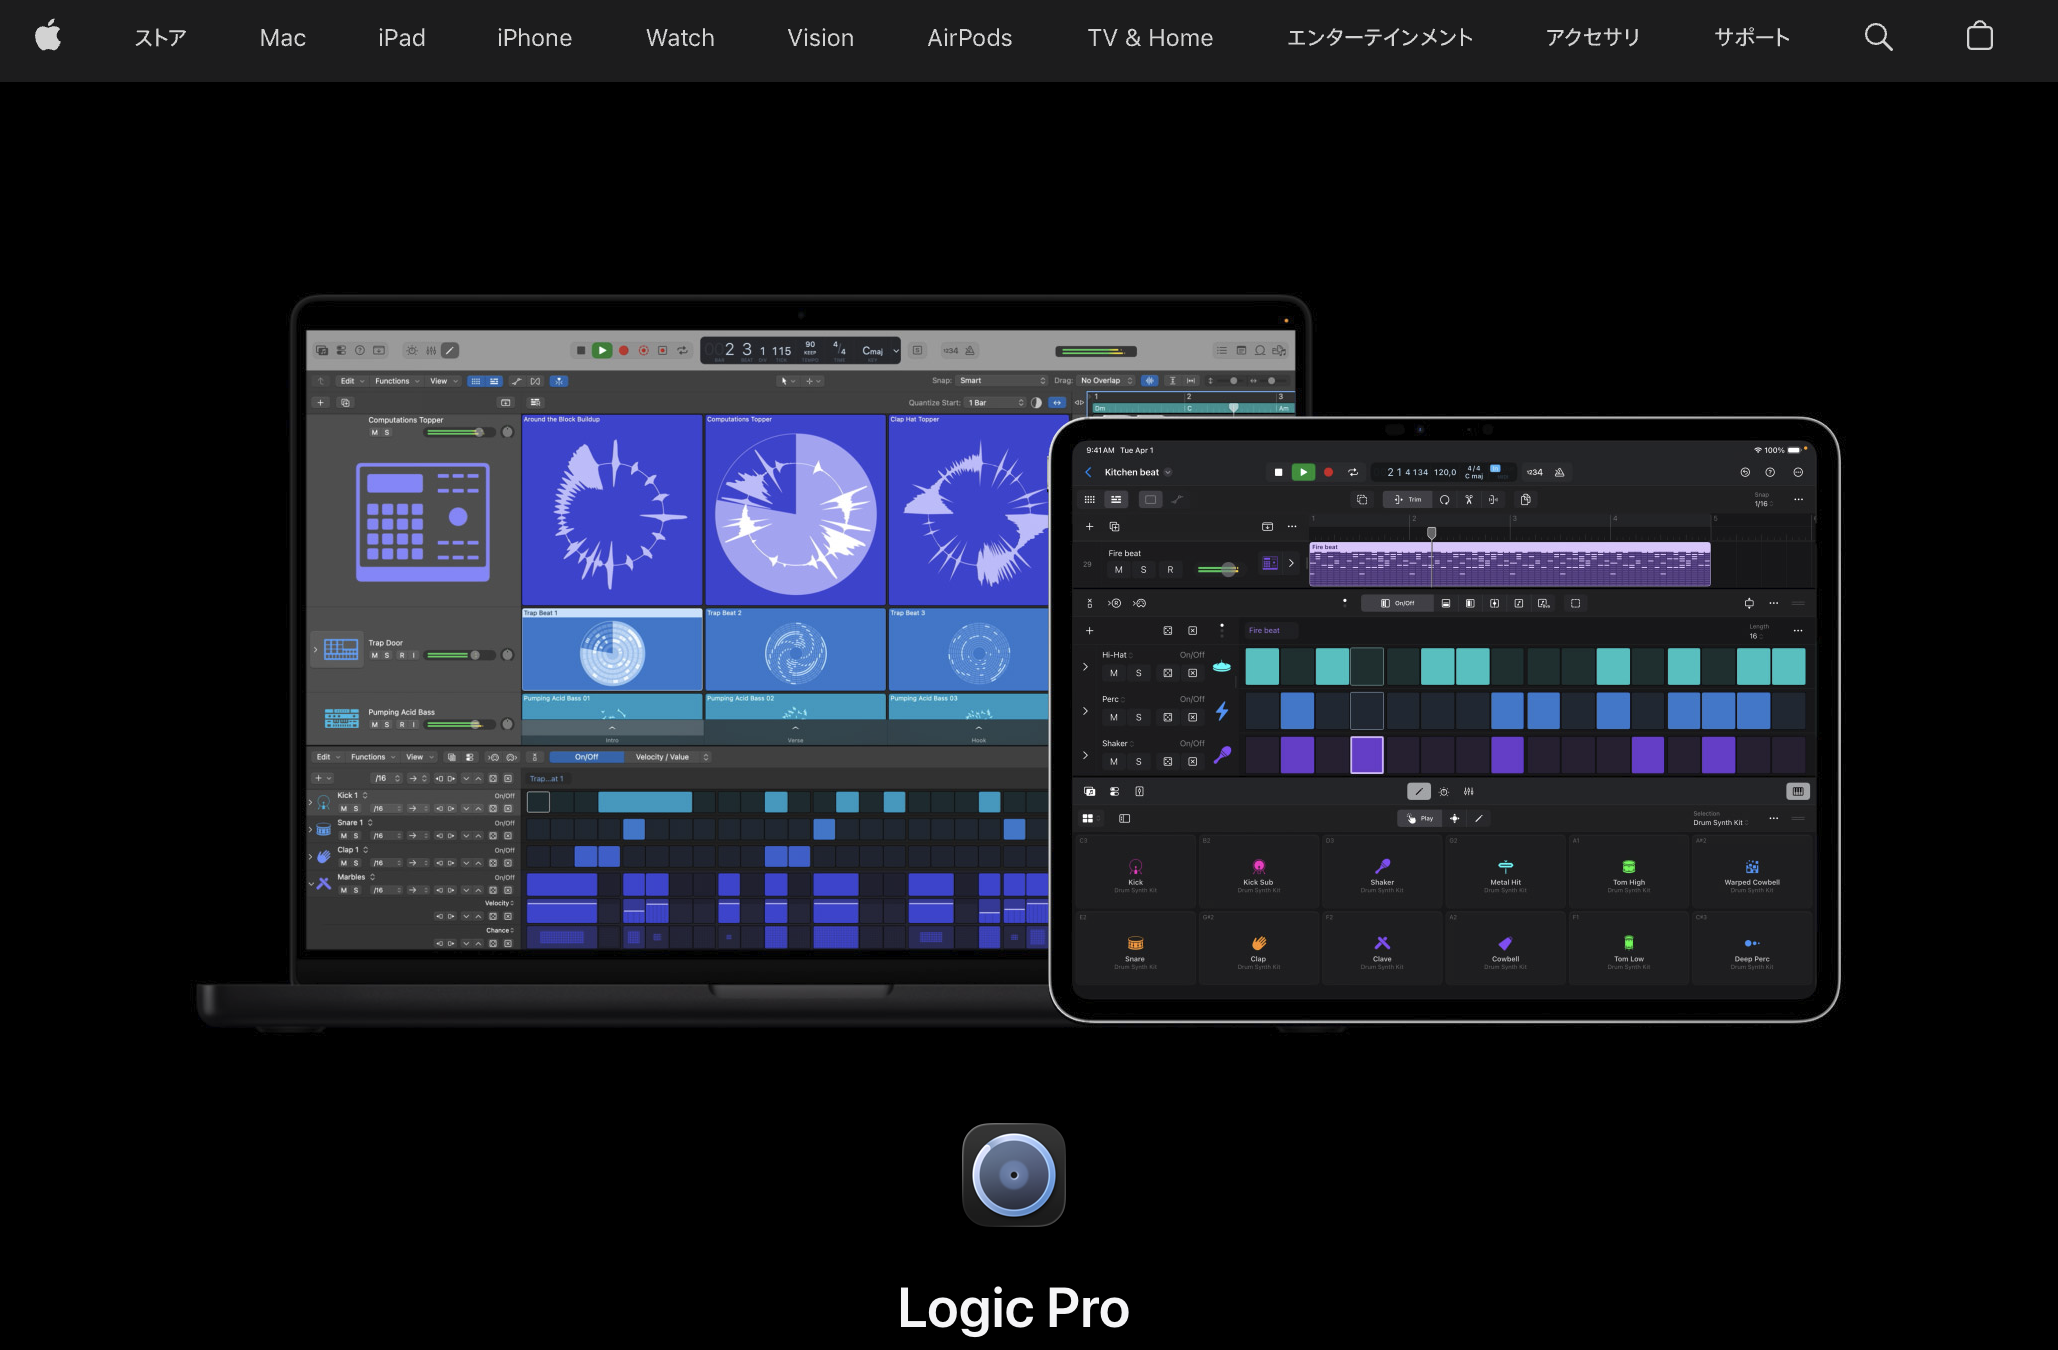Toggle the Cycle button on the Mac transport
The height and width of the screenshot is (1350, 2058).
(683, 350)
